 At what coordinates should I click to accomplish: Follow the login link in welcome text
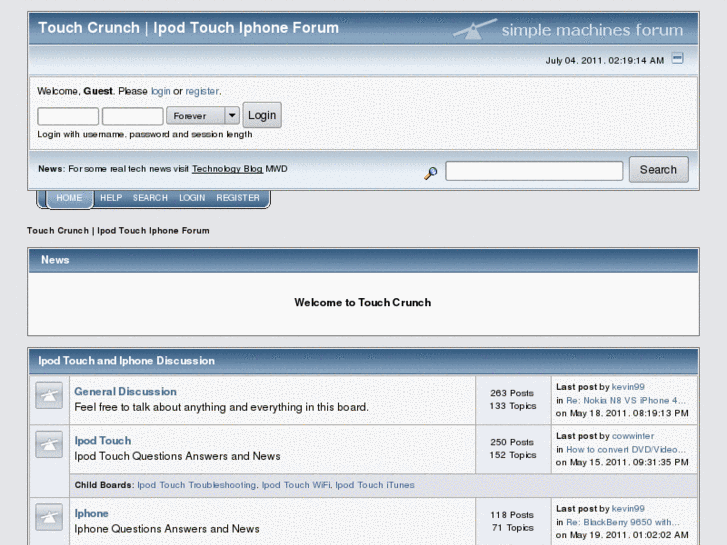point(160,91)
